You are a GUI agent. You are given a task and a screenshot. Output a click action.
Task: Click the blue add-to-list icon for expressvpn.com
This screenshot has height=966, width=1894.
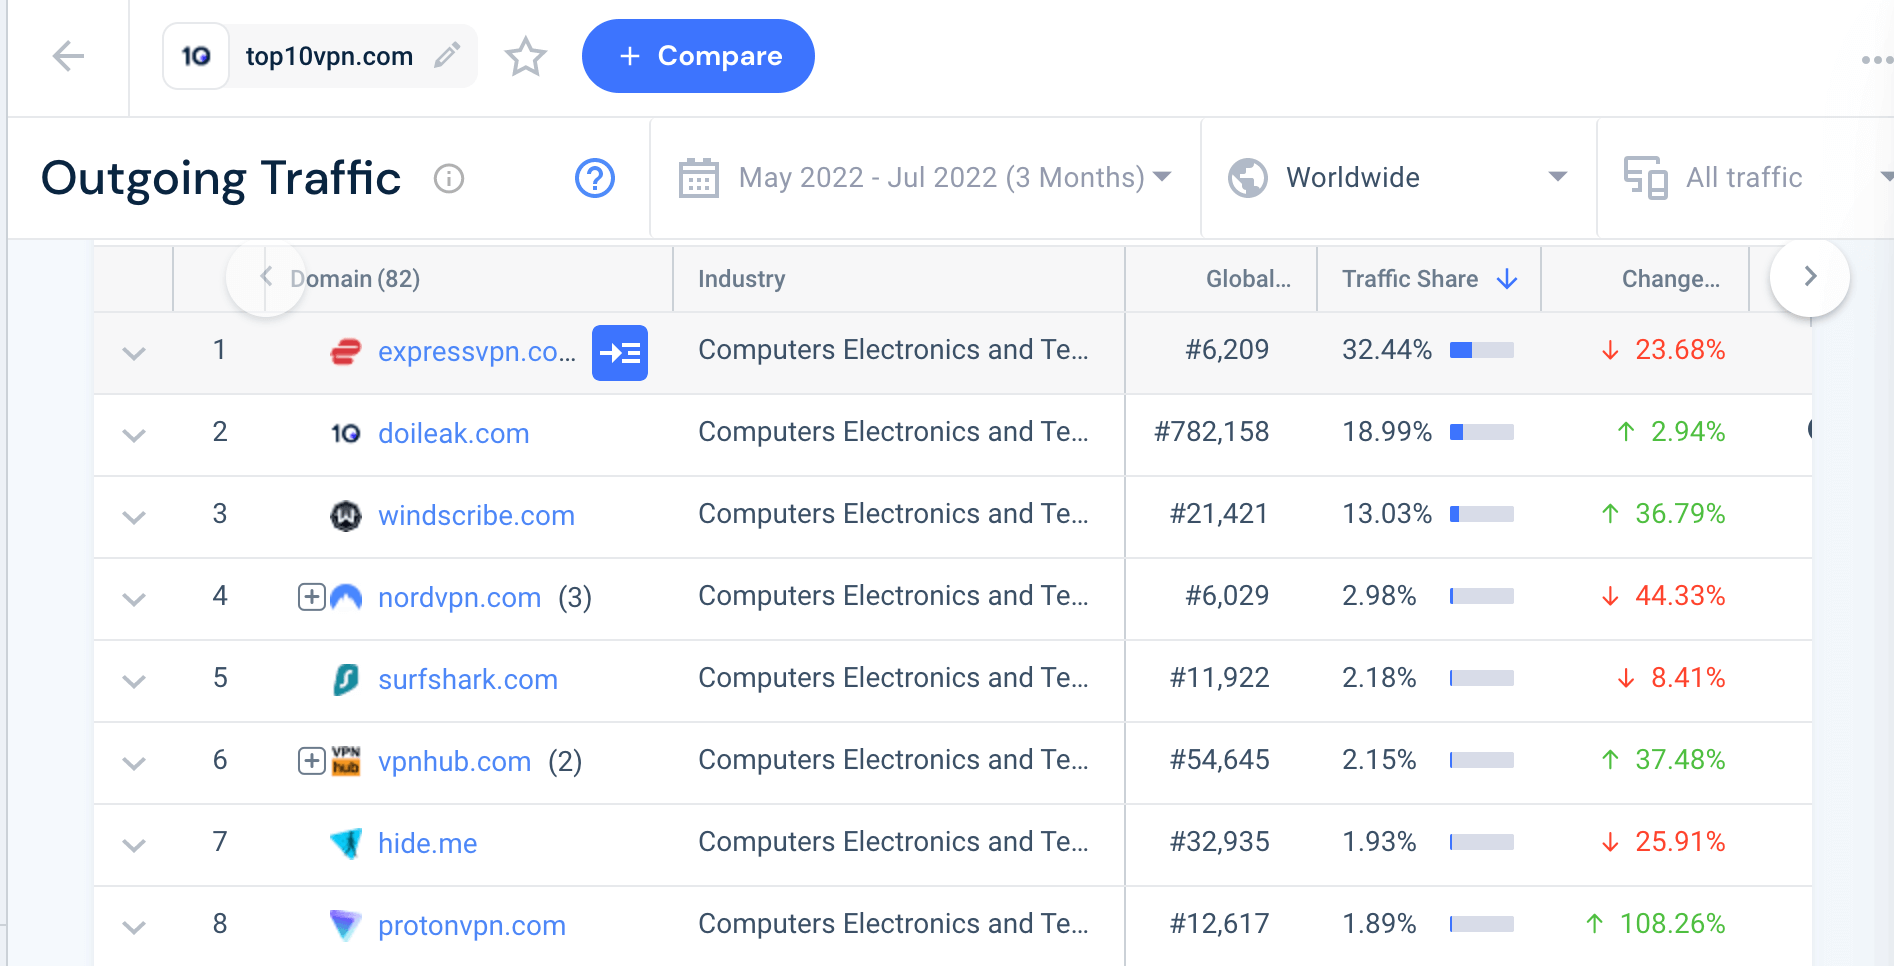pos(620,353)
